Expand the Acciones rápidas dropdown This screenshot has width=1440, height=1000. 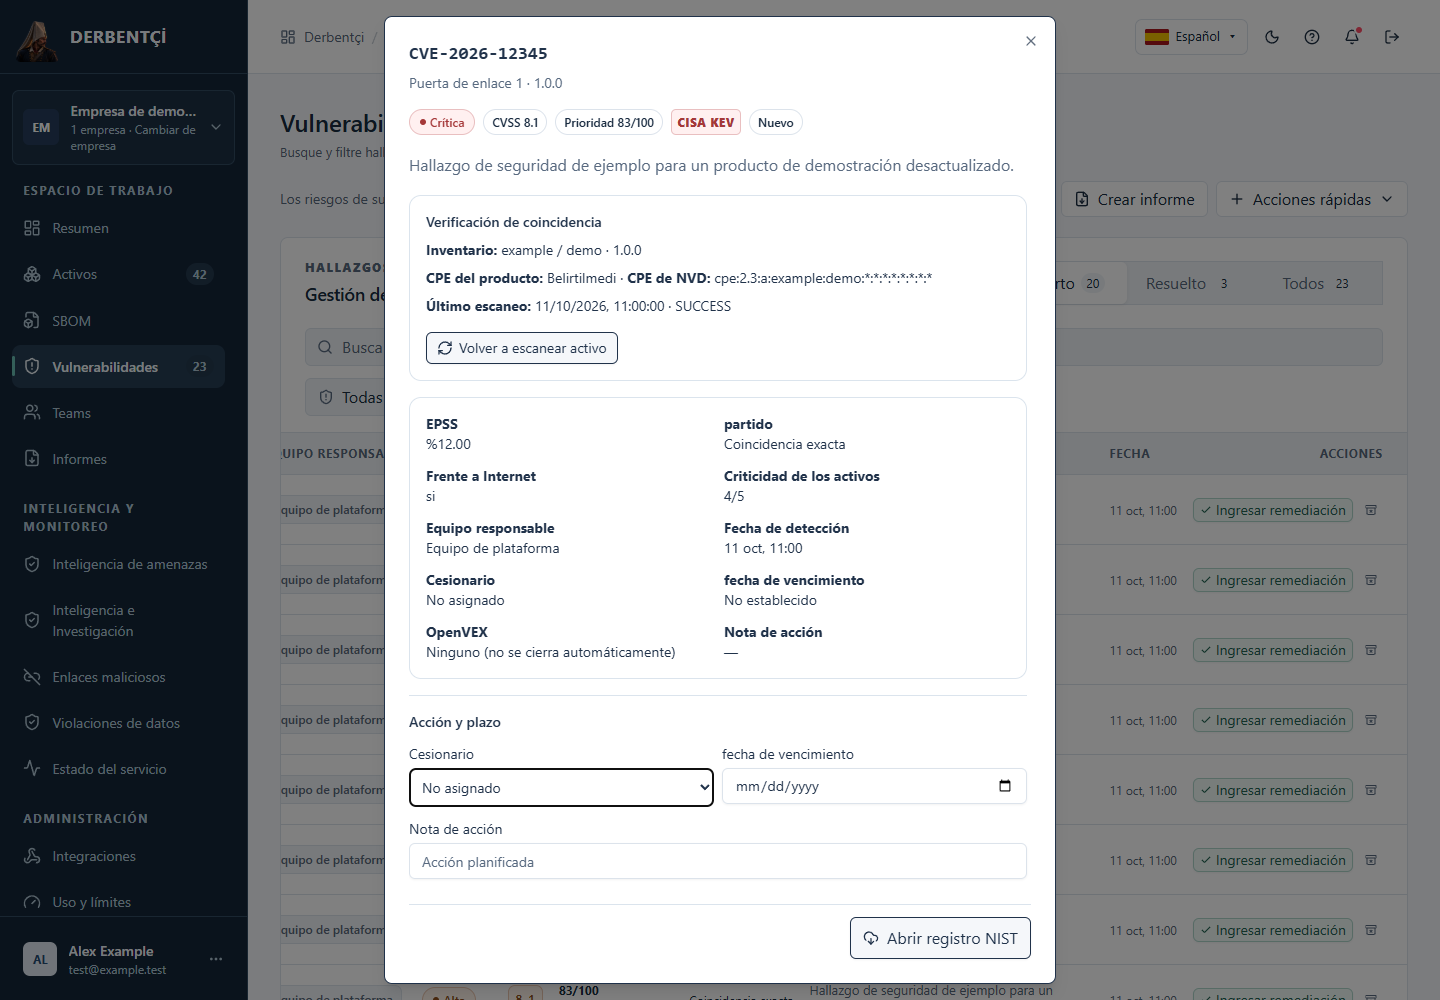click(1311, 199)
